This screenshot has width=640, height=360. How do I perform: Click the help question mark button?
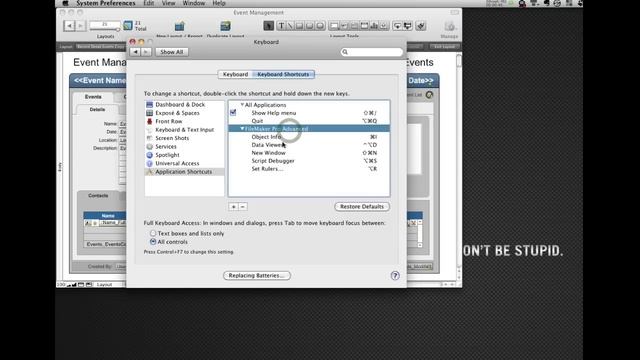tap(395, 276)
